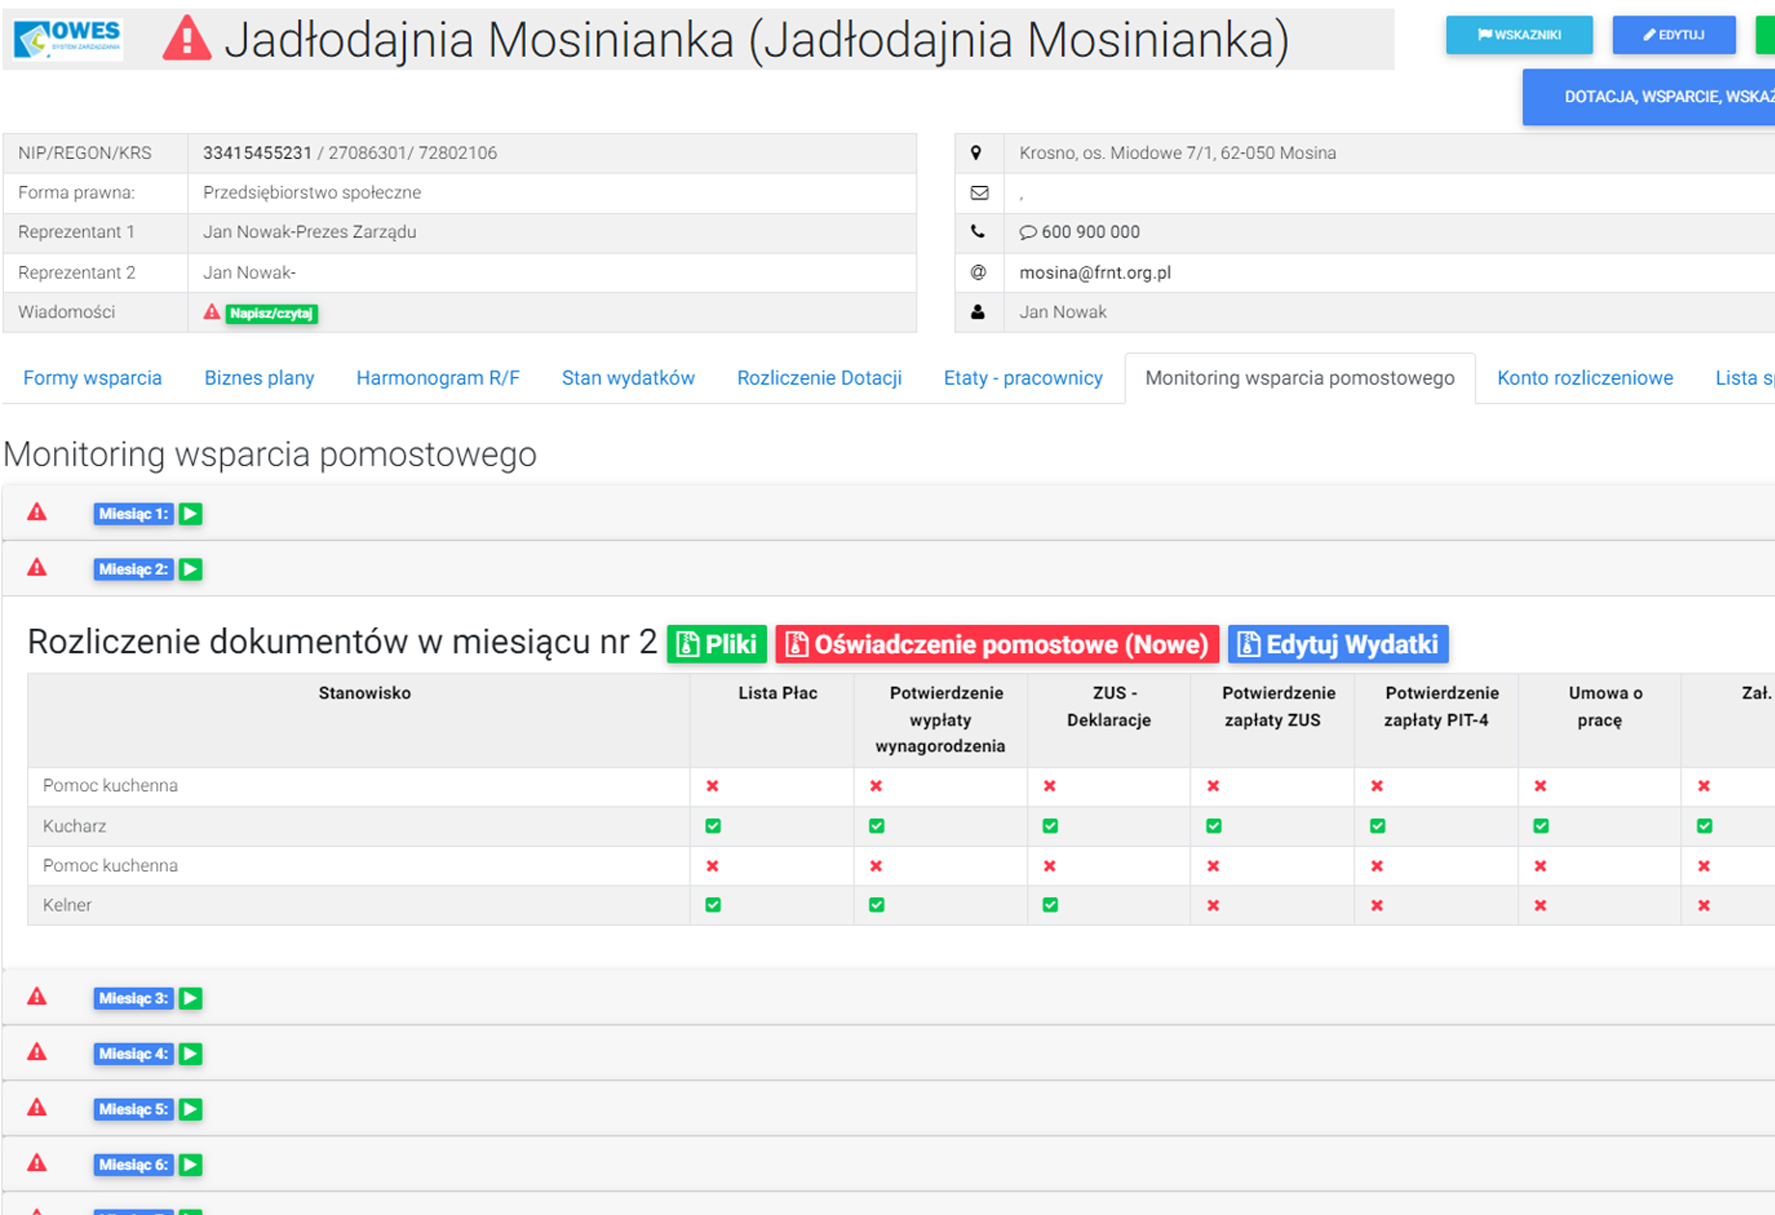
Task: Click the phone handset icon
Action: (x=978, y=232)
